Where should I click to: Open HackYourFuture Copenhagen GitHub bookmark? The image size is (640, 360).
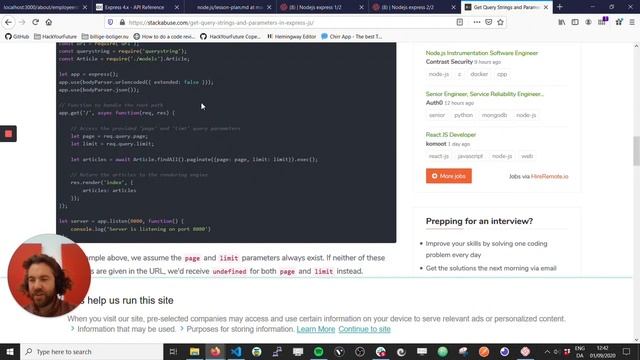click(230, 36)
